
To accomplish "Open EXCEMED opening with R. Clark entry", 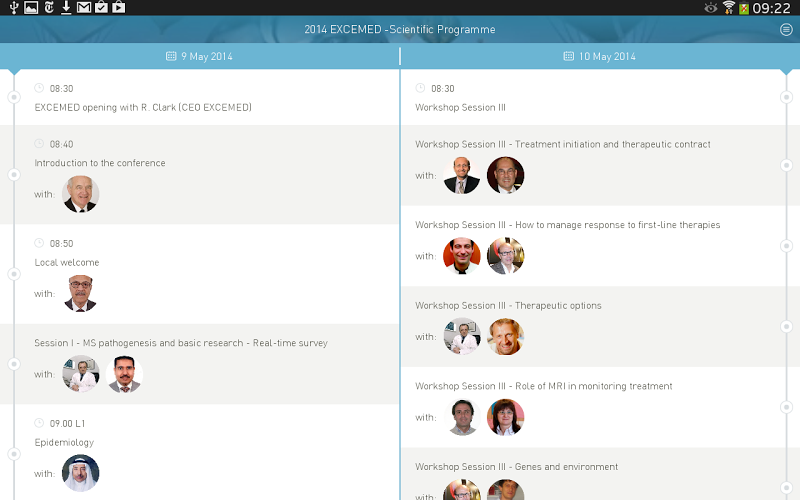I will [199, 97].
